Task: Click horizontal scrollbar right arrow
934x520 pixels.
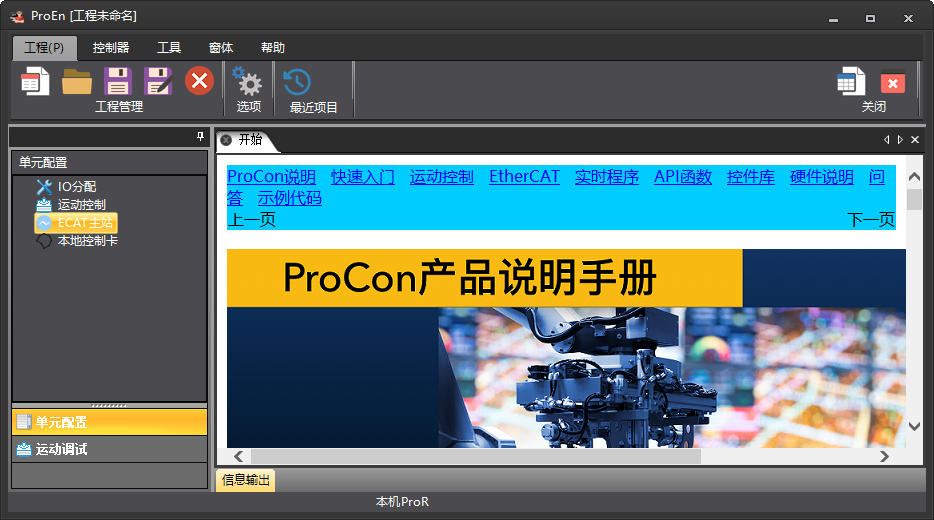Action: point(884,456)
